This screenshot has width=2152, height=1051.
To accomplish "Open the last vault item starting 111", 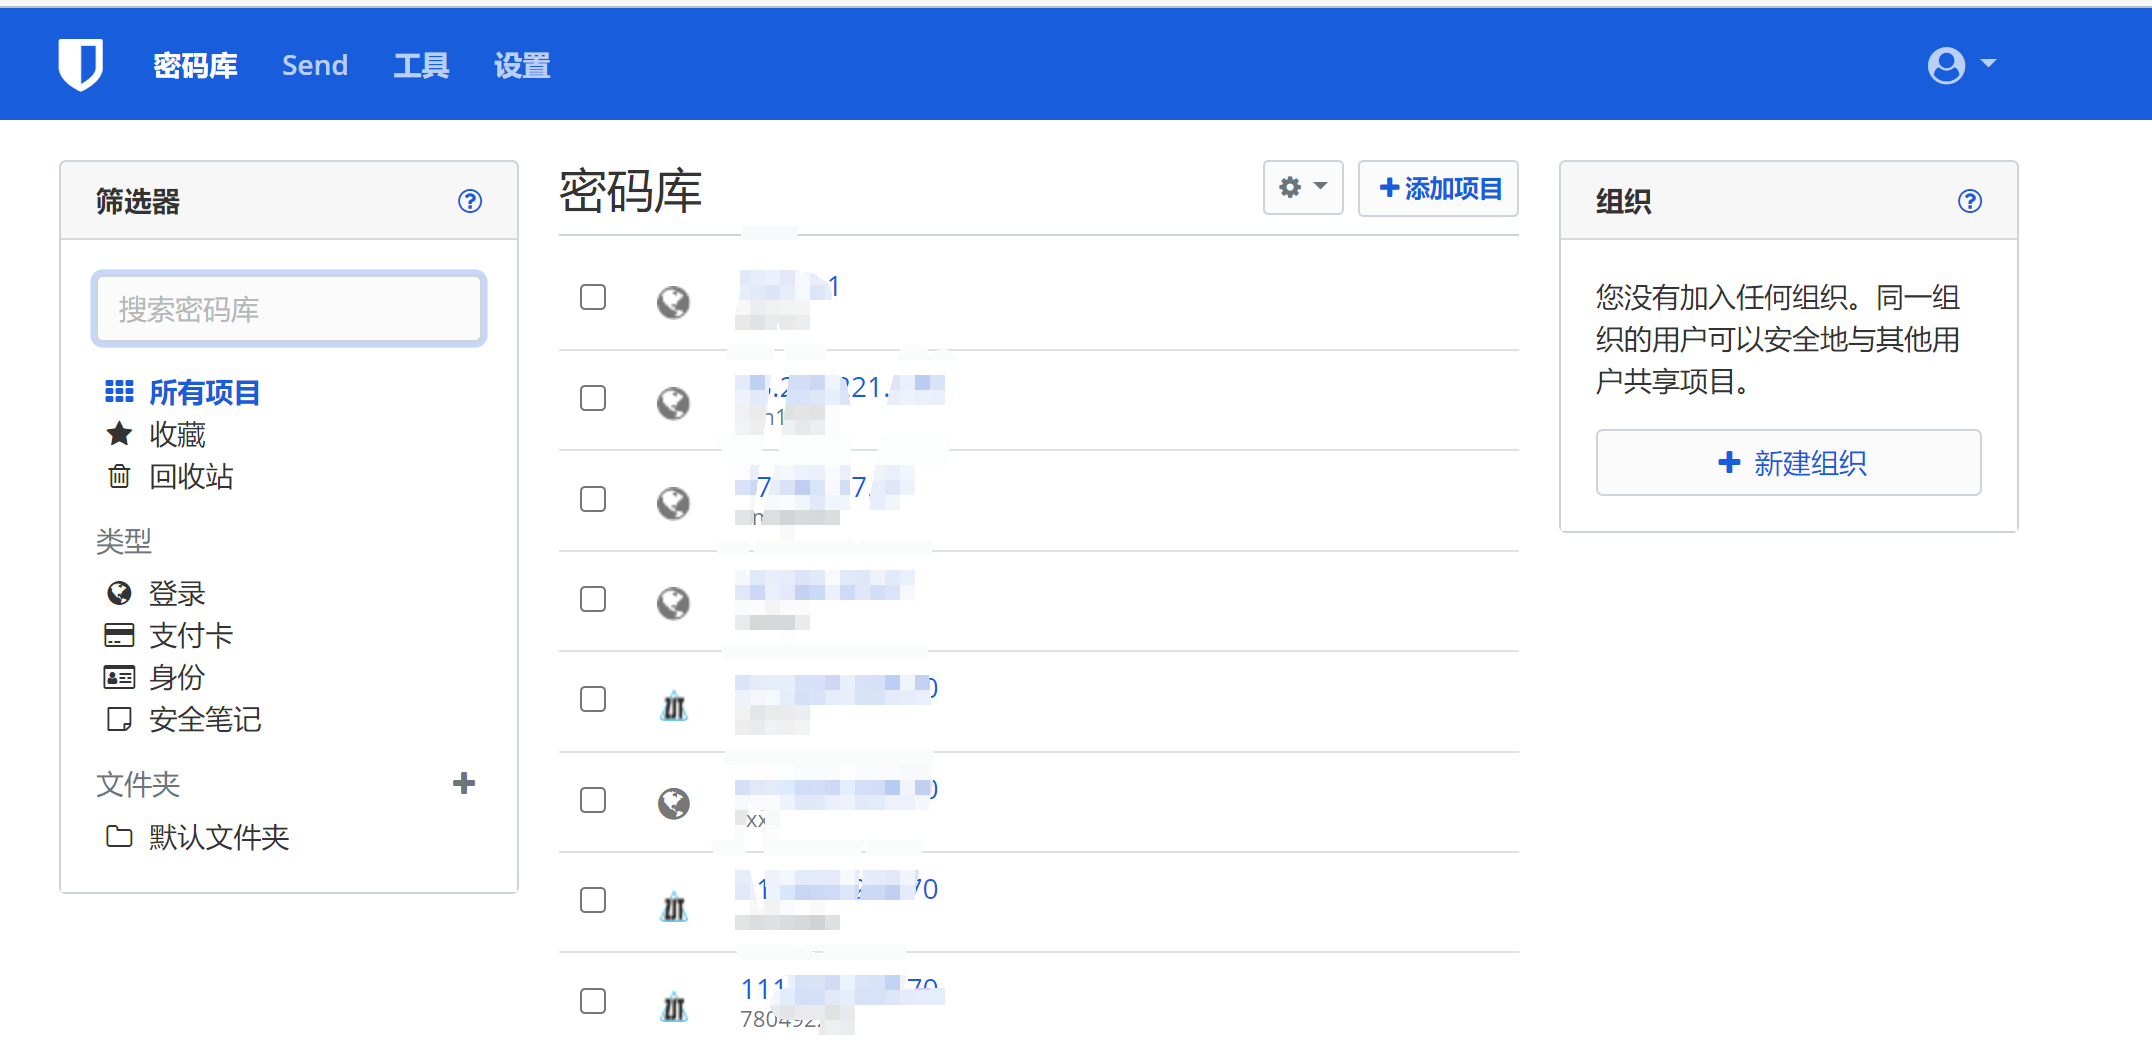I will 840,989.
